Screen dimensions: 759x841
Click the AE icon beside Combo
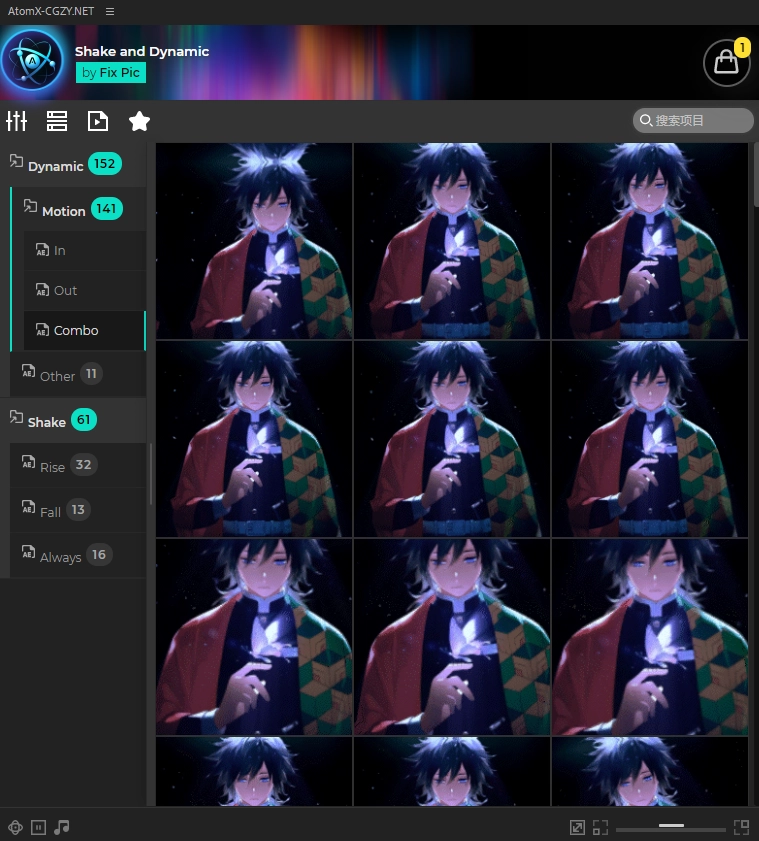pyautogui.click(x=42, y=329)
